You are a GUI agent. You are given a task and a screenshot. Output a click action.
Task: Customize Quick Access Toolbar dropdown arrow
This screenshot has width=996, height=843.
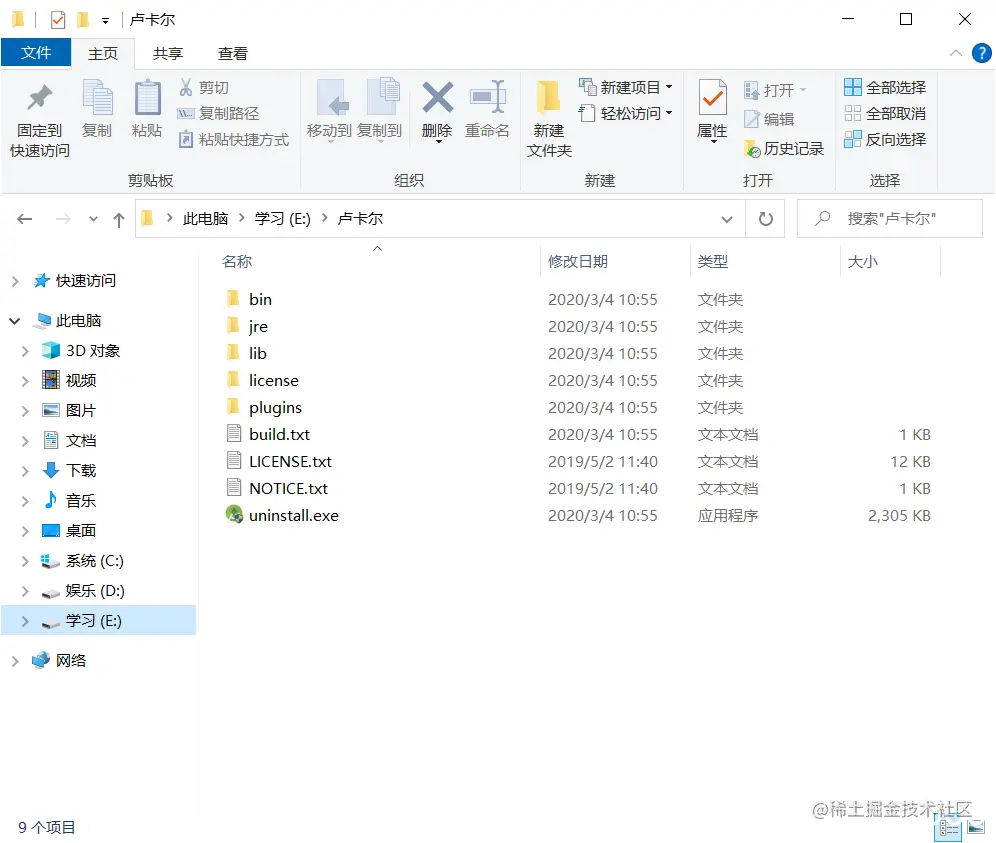(x=105, y=21)
